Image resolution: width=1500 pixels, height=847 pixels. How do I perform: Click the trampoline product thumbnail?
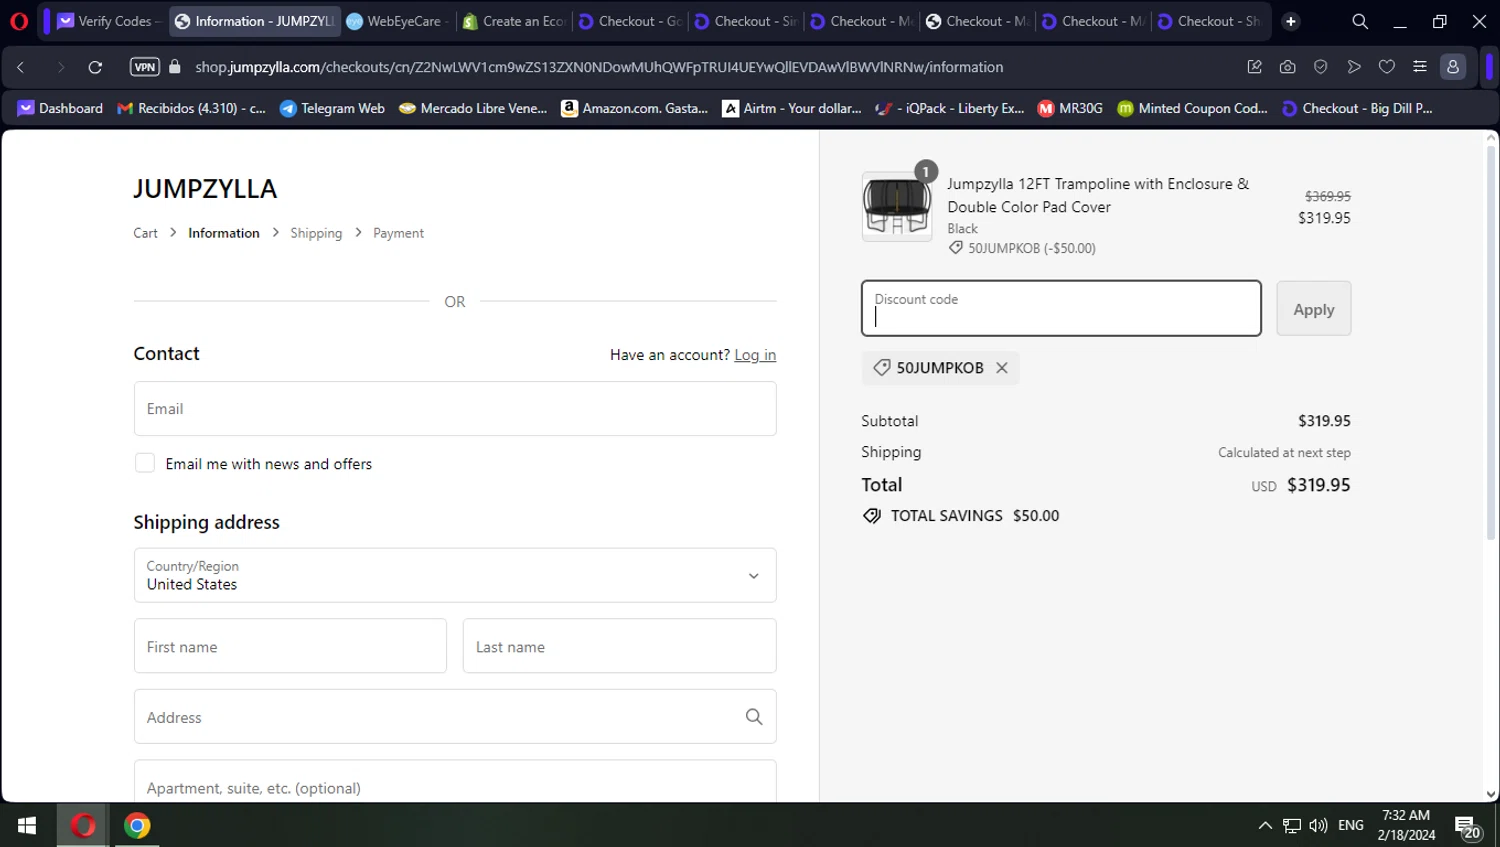tap(897, 206)
